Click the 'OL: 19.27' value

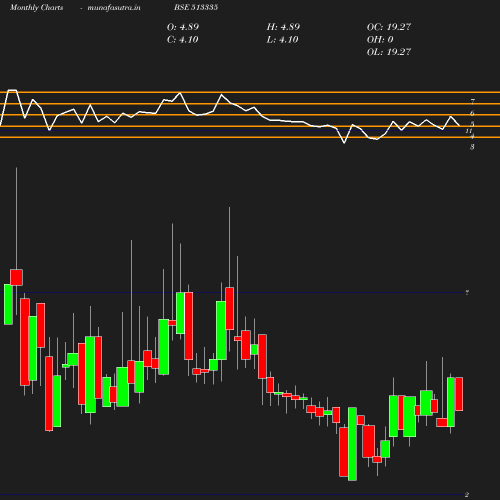(x=389, y=52)
